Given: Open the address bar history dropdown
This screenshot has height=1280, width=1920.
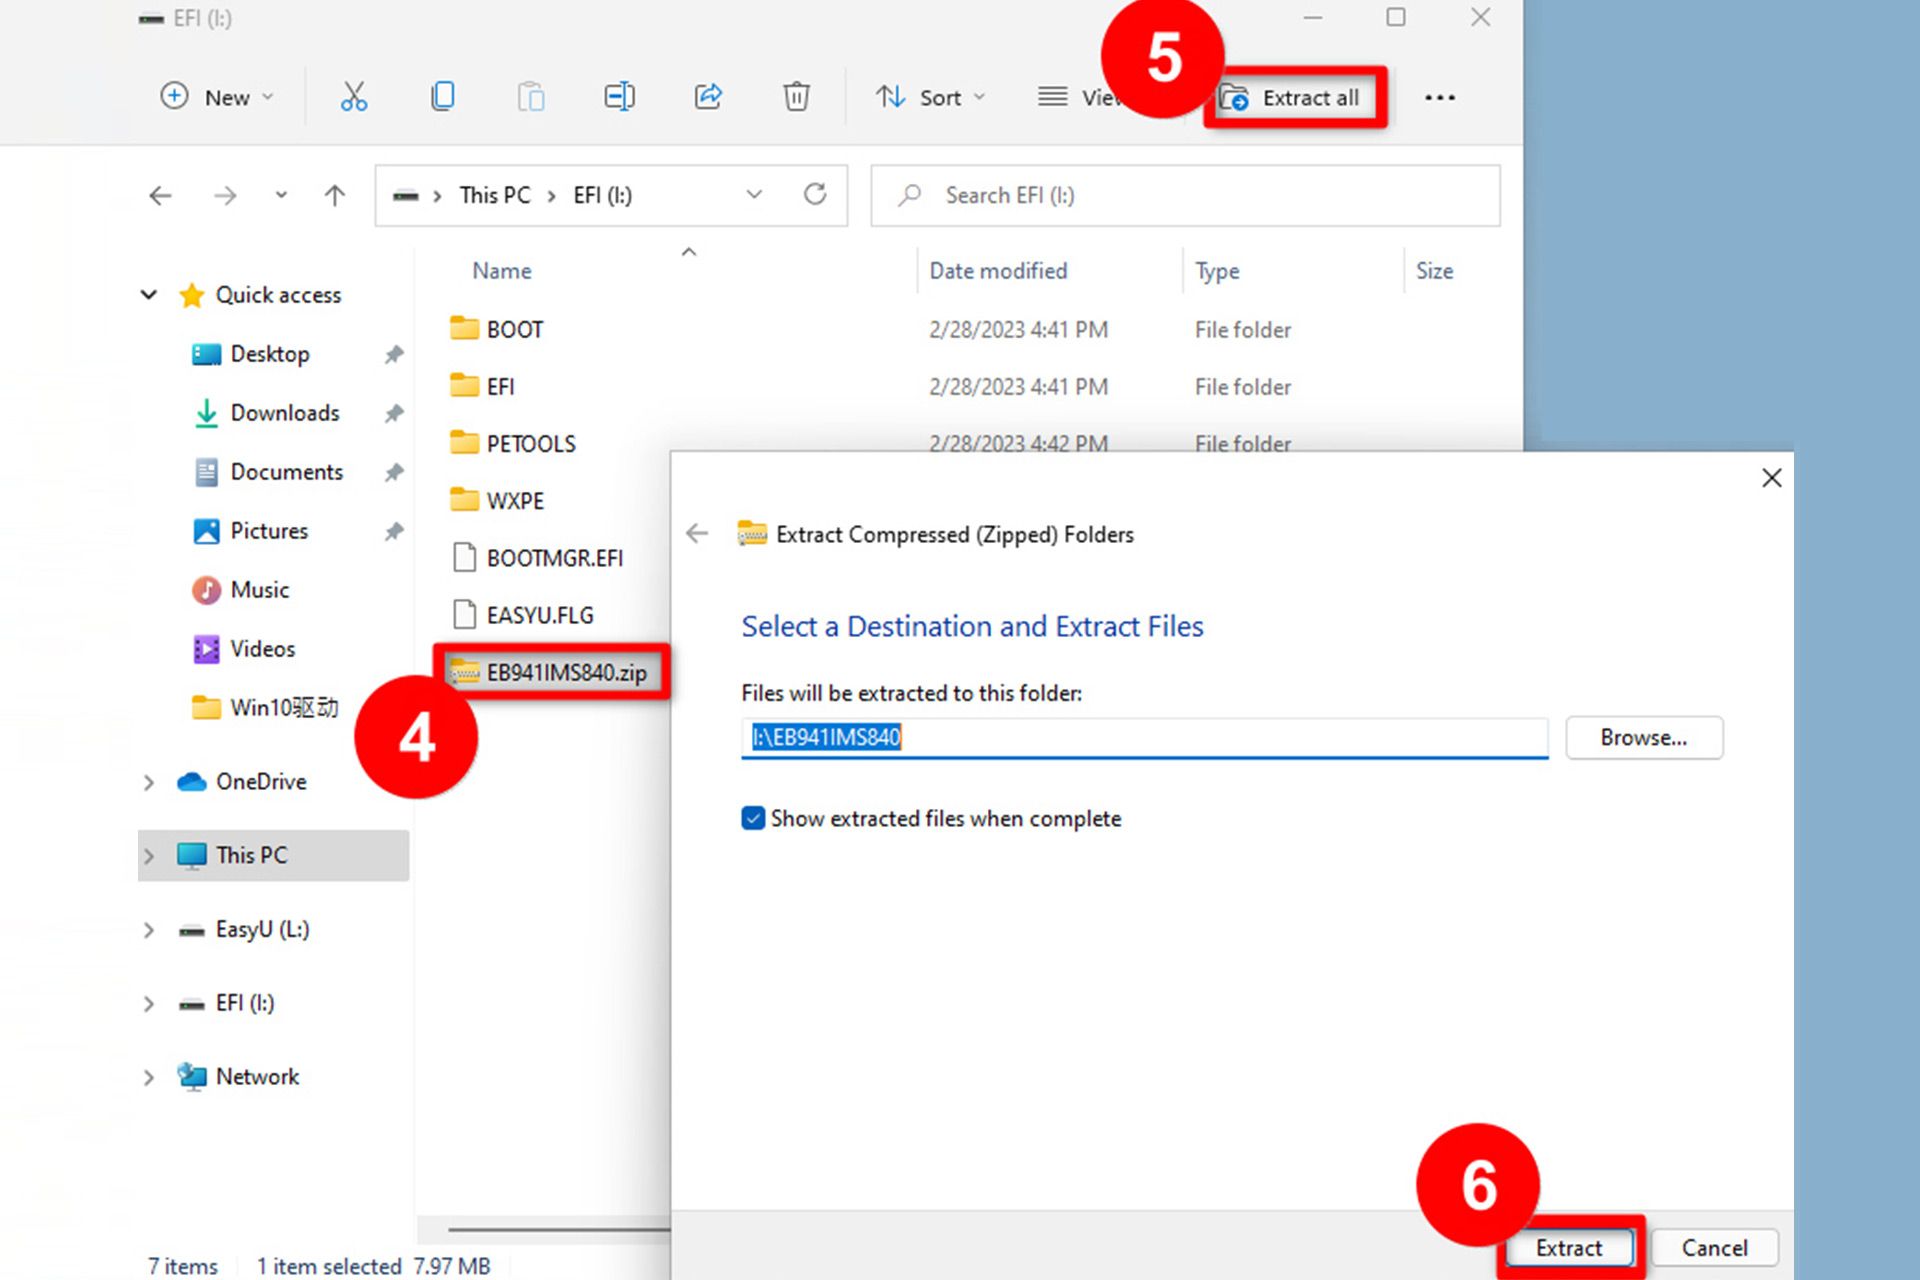Looking at the screenshot, I should (x=754, y=195).
